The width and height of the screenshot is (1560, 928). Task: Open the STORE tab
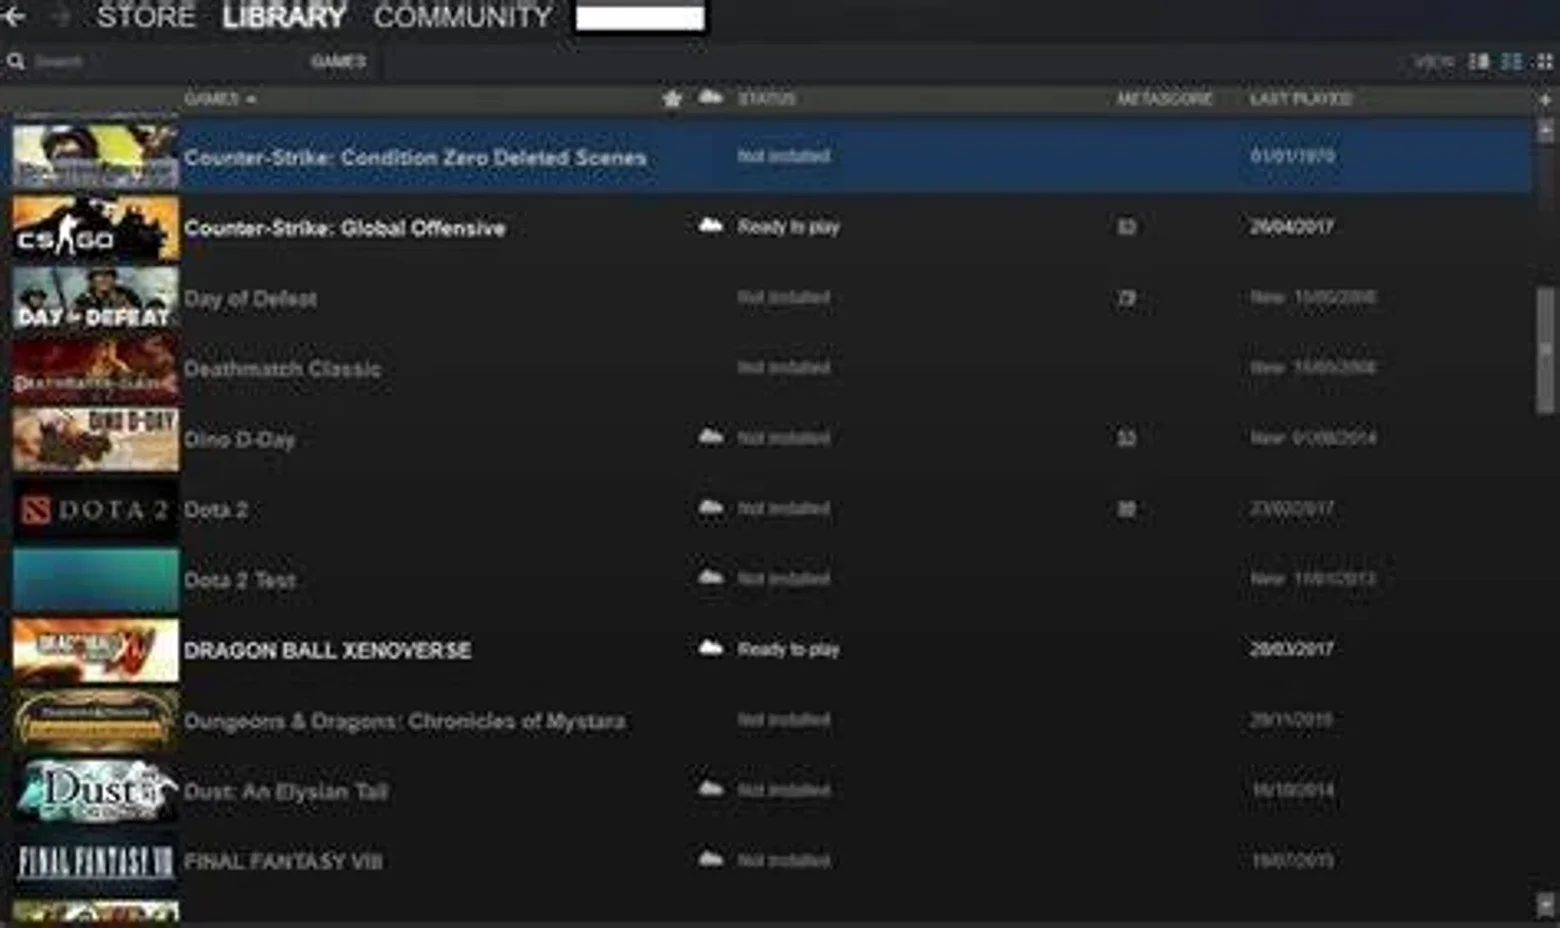pyautogui.click(x=146, y=16)
